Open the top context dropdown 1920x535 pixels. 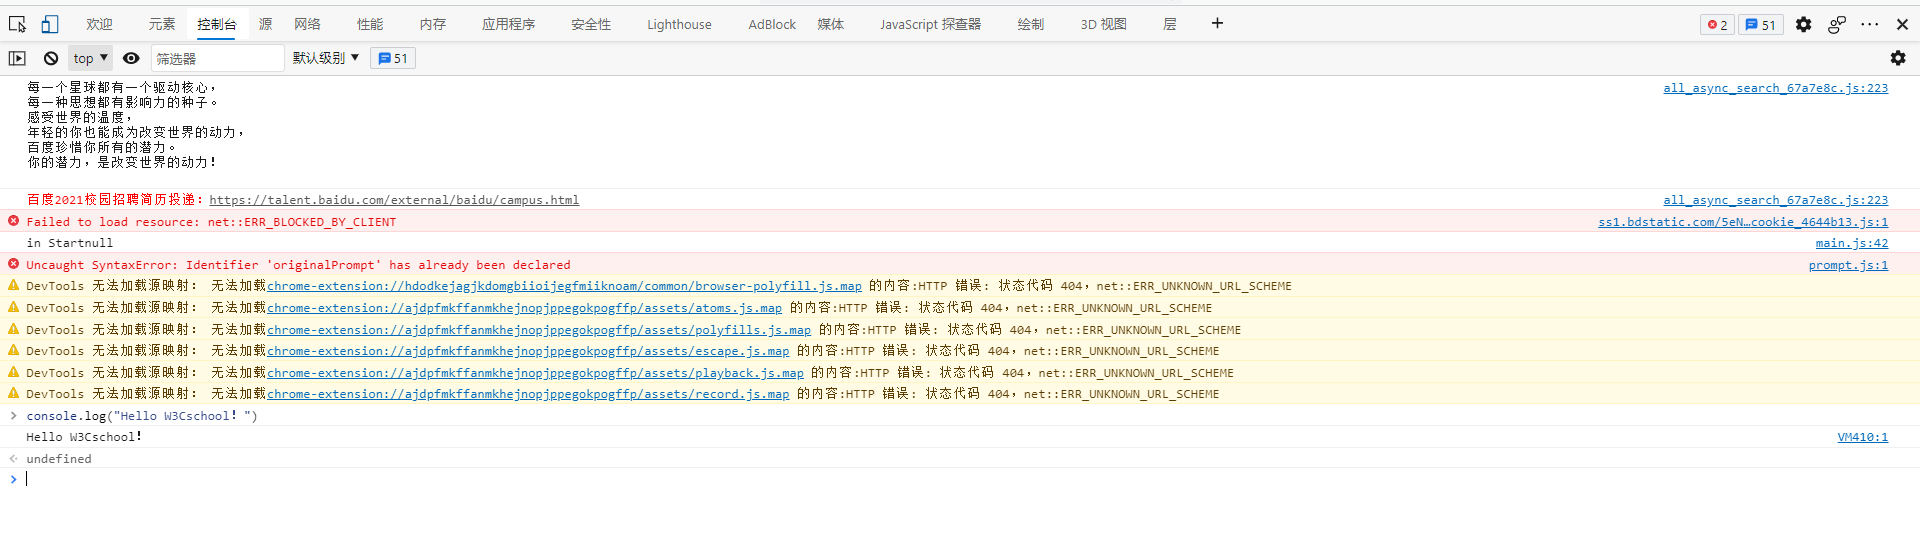click(90, 59)
